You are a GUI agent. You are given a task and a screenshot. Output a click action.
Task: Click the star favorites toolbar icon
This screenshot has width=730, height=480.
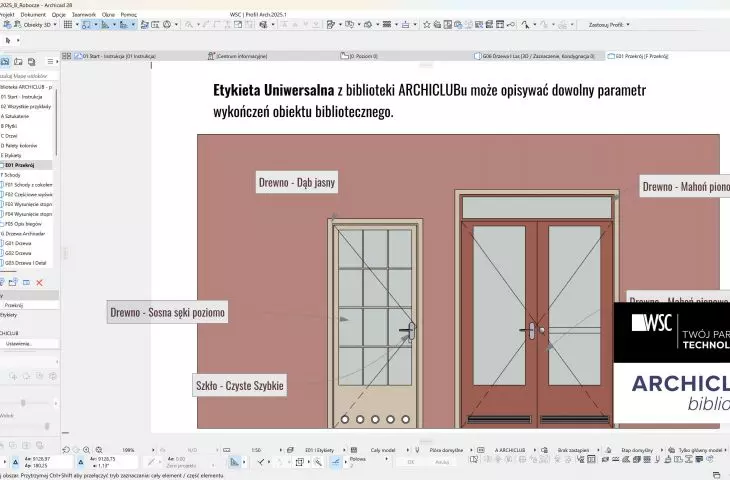point(426,25)
